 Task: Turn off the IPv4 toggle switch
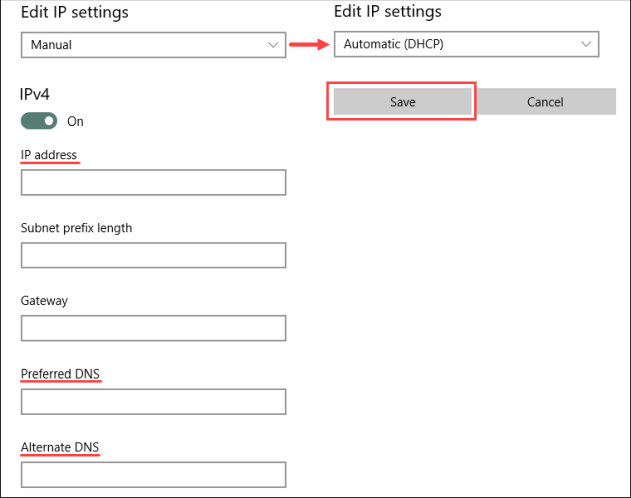point(39,121)
